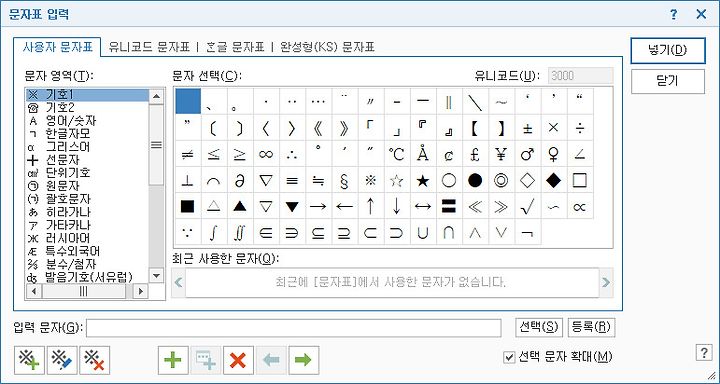Select 선문자 in the list
This screenshot has width=720, height=384.
click(87, 160)
